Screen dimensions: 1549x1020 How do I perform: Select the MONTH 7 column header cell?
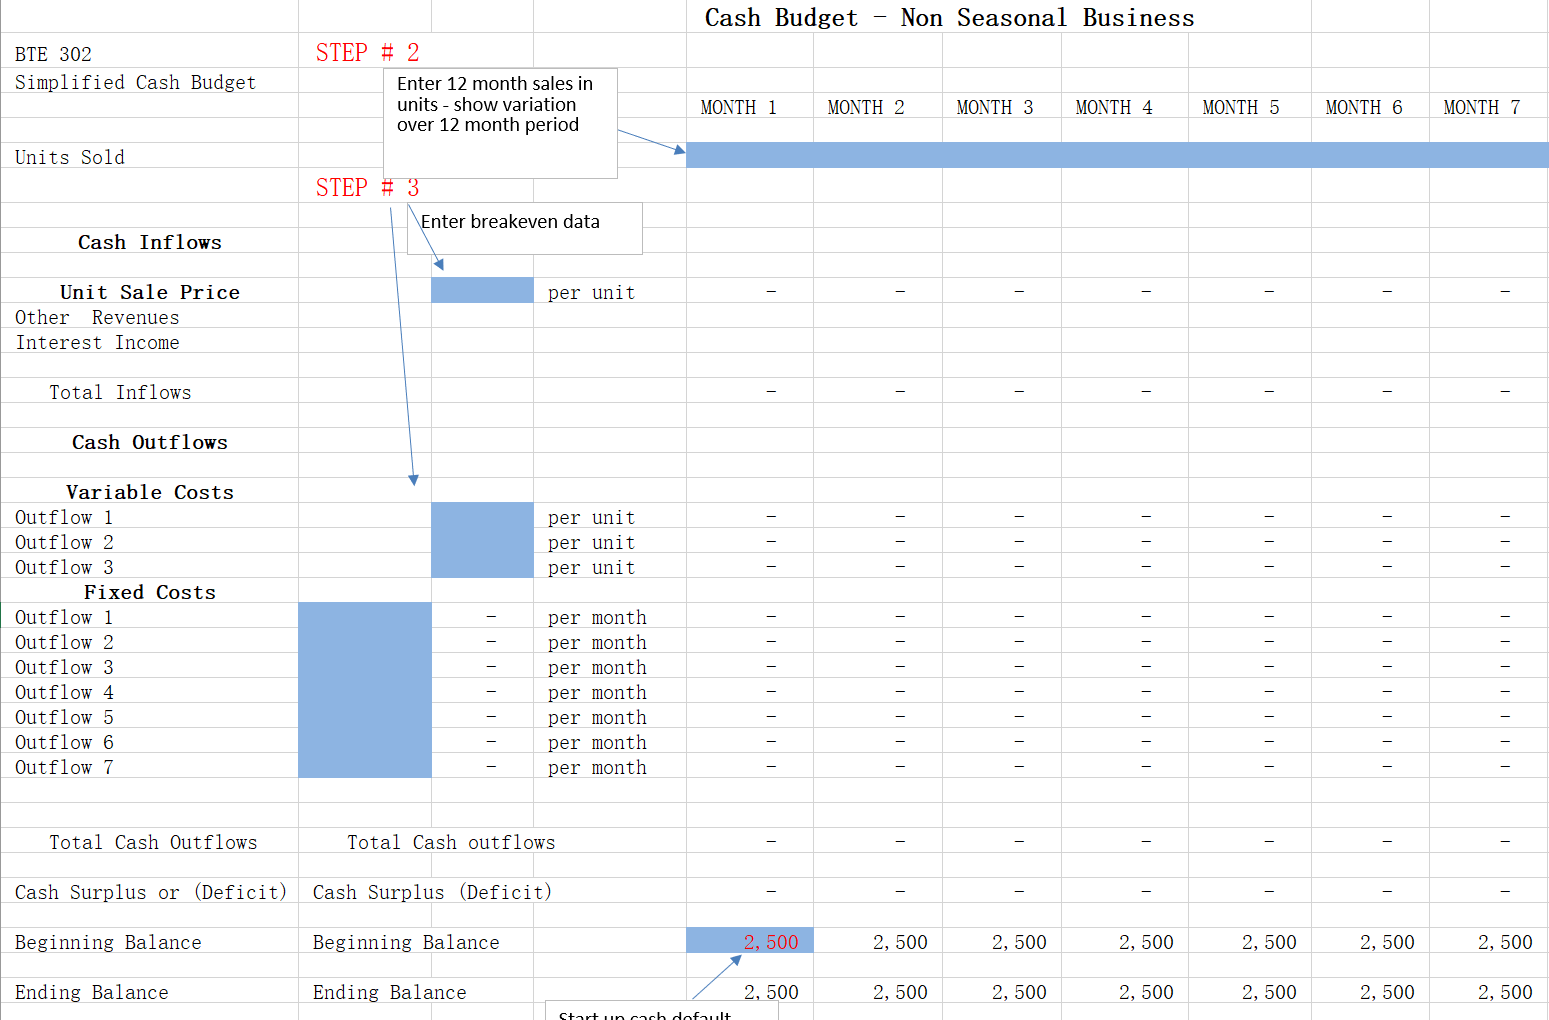coord(1481,106)
